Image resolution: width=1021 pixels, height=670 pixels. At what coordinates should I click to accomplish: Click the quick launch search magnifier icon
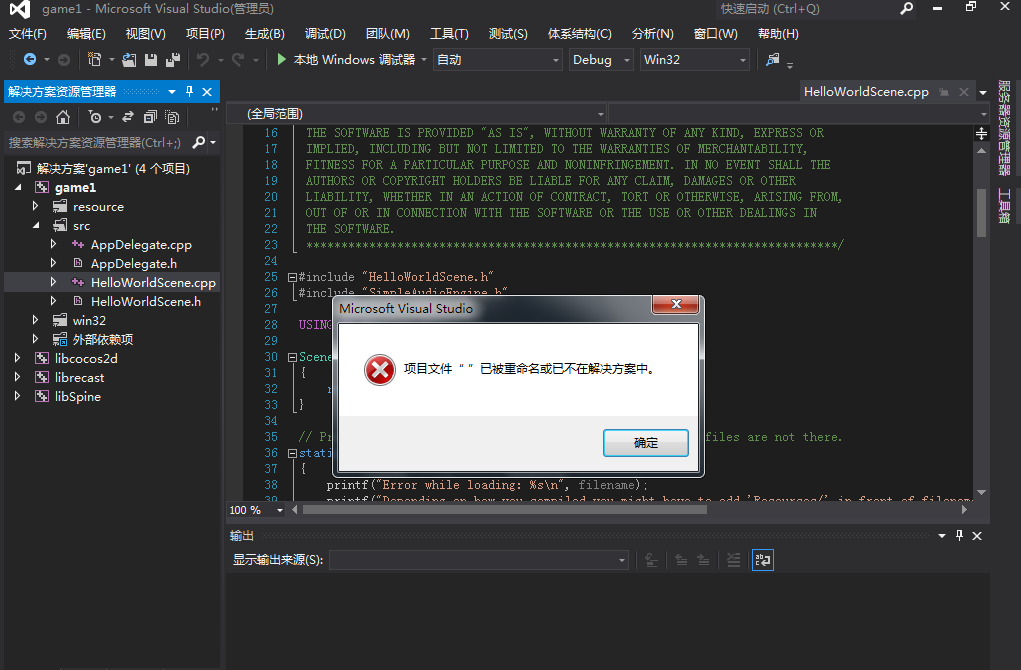coord(906,8)
